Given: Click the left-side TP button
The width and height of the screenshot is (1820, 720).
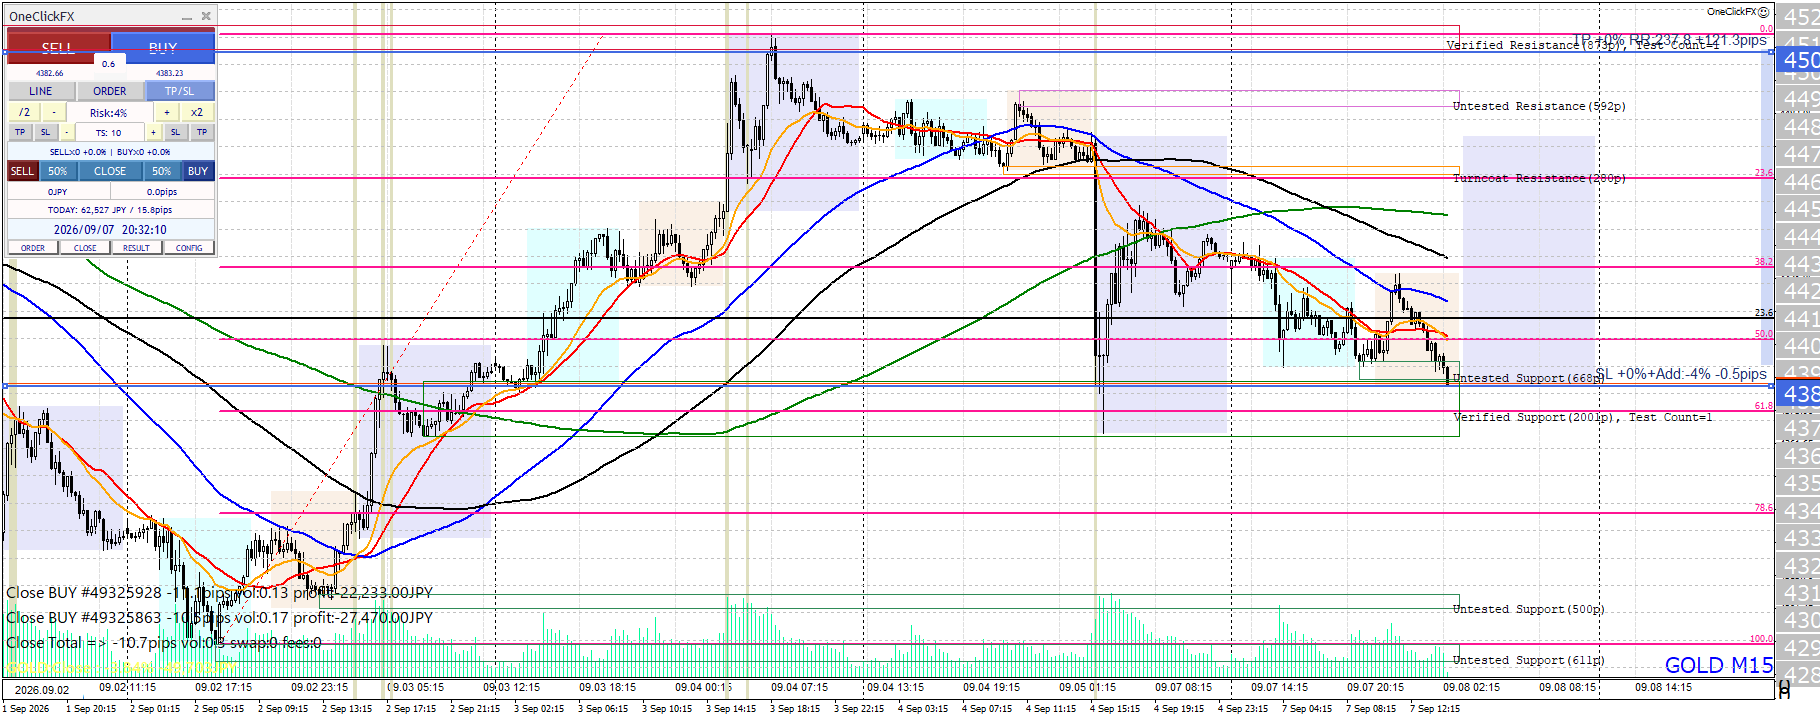Looking at the screenshot, I should [x=20, y=132].
